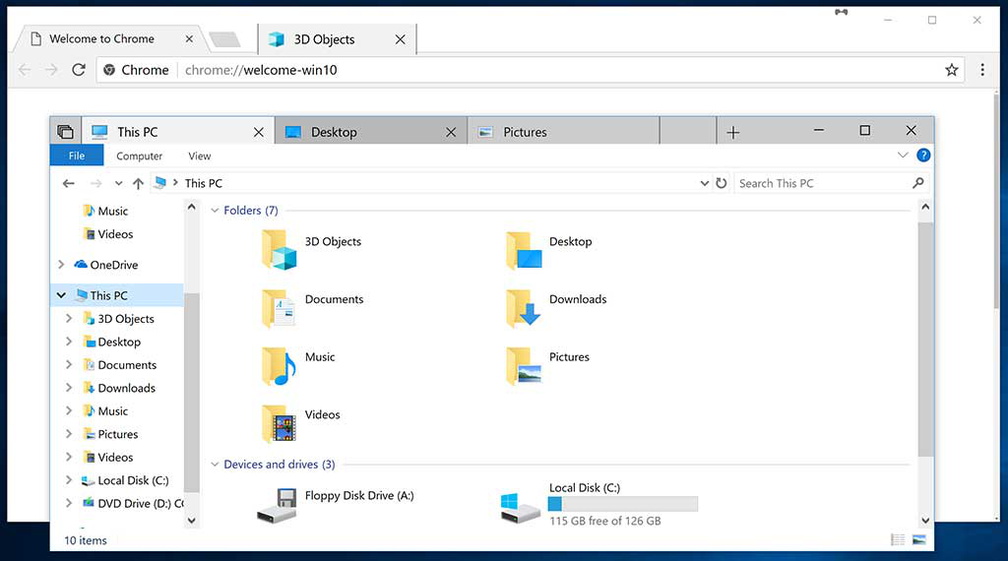Open the address bar history dropdown
The height and width of the screenshot is (561, 1008).
(x=704, y=183)
